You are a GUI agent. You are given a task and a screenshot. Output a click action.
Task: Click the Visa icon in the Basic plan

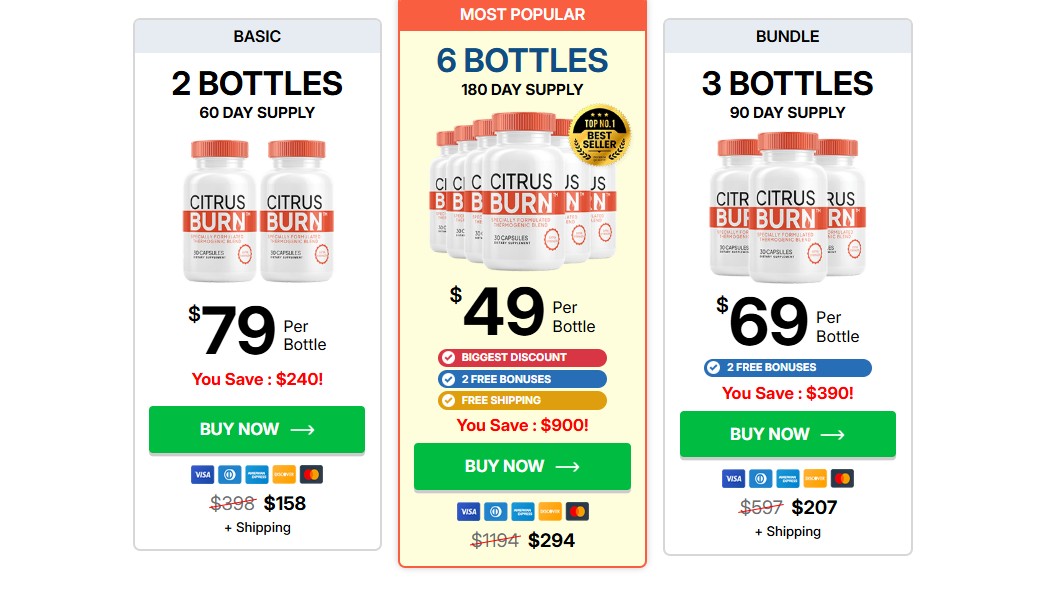[x=203, y=474]
